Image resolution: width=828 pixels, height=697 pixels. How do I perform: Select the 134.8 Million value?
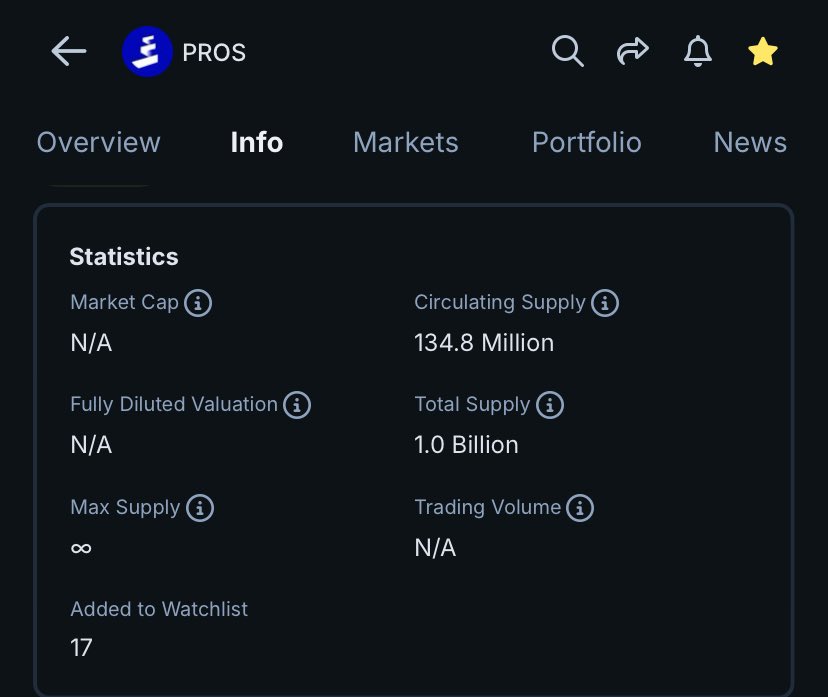click(484, 343)
